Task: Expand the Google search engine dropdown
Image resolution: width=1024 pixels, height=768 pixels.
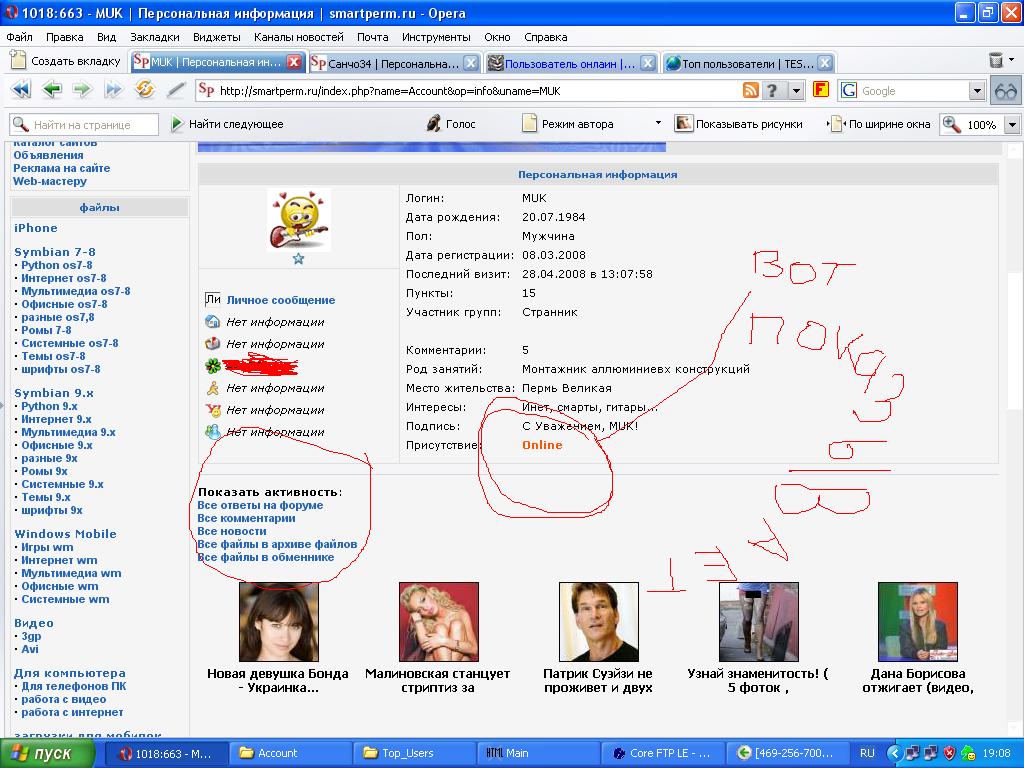Action: 977,91
